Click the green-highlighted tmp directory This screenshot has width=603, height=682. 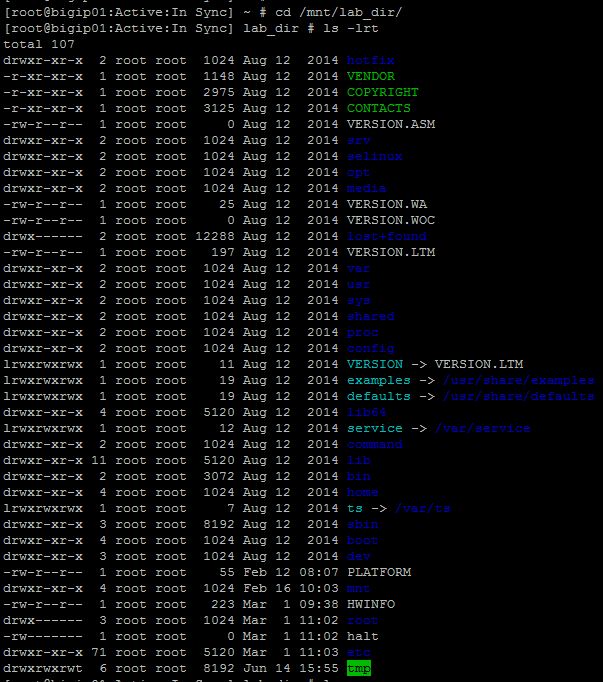point(358,668)
